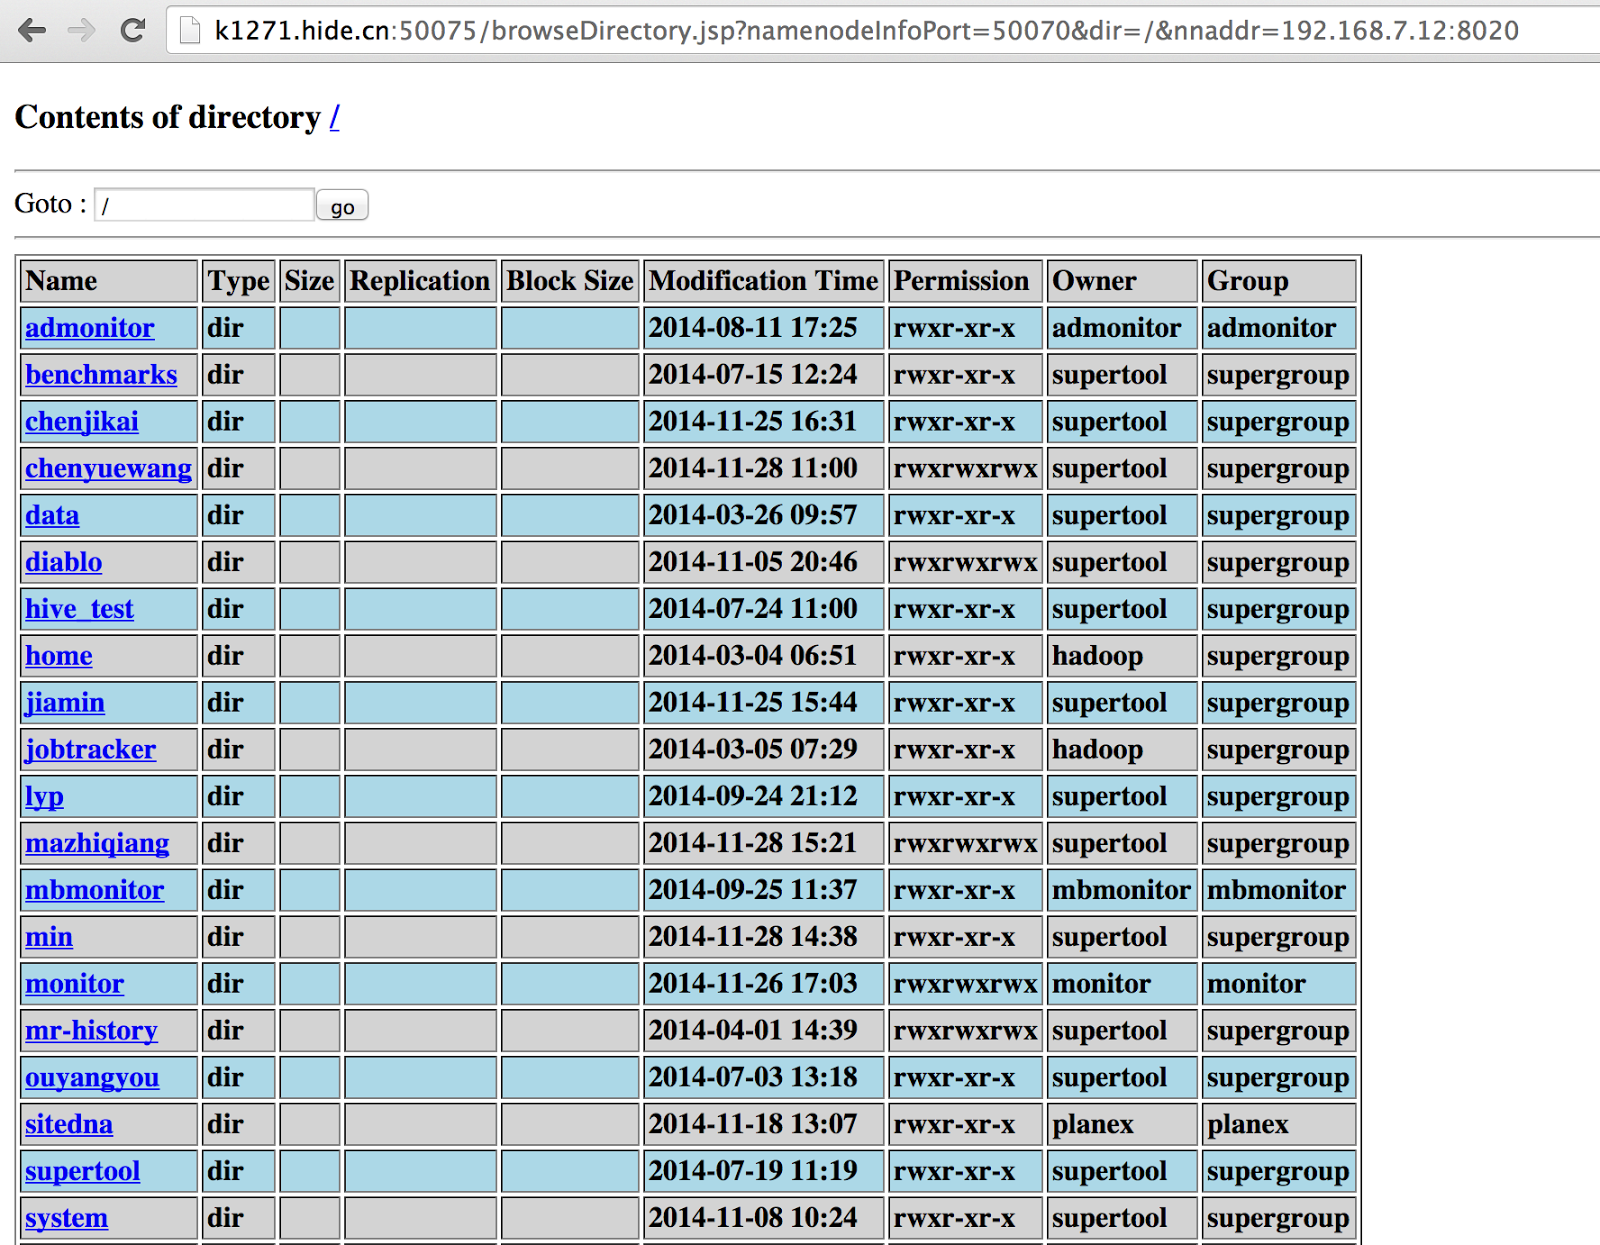Viewport: 1600px width, 1245px height.
Task: Open the data directory
Action: pos(52,516)
